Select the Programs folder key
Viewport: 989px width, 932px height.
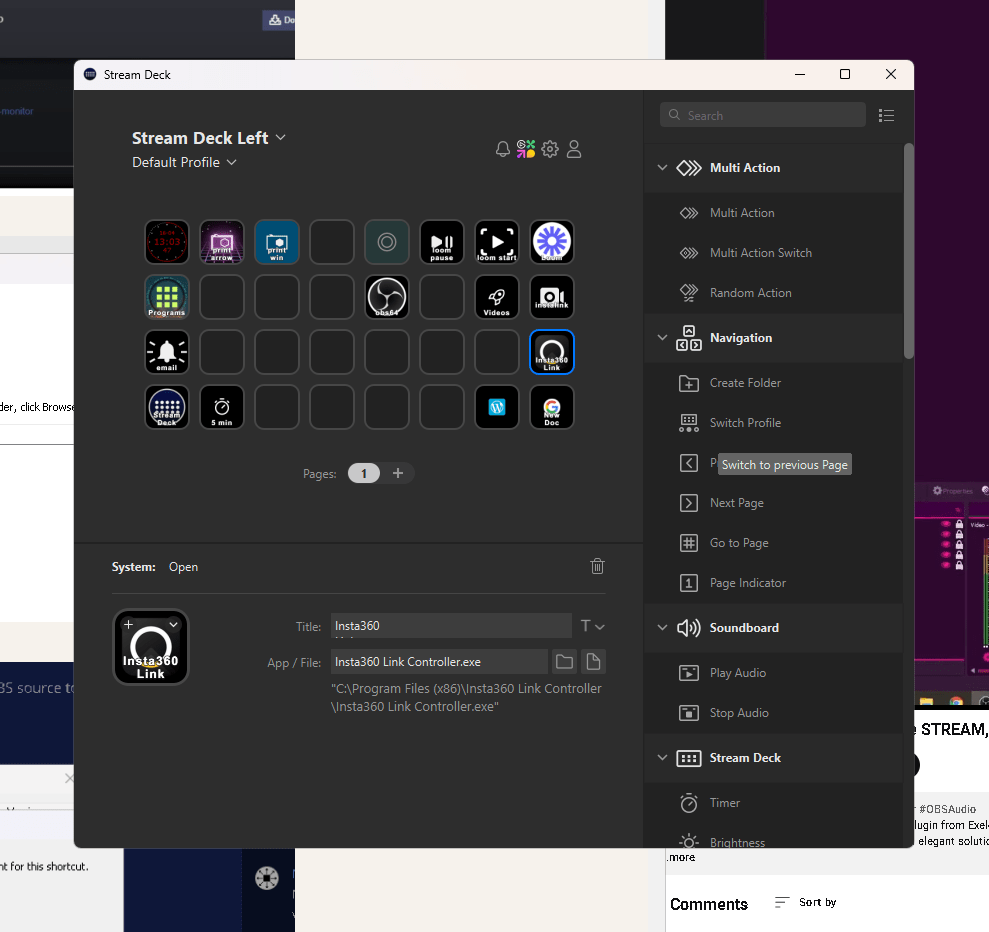(167, 297)
